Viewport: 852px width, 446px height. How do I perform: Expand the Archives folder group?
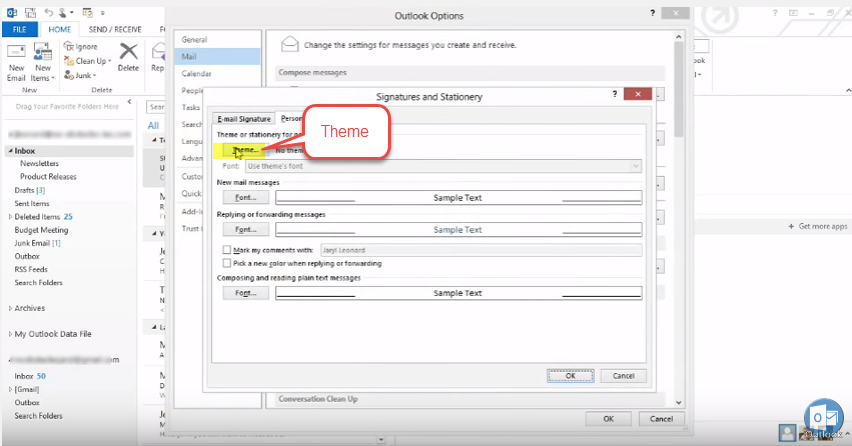tap(10, 308)
